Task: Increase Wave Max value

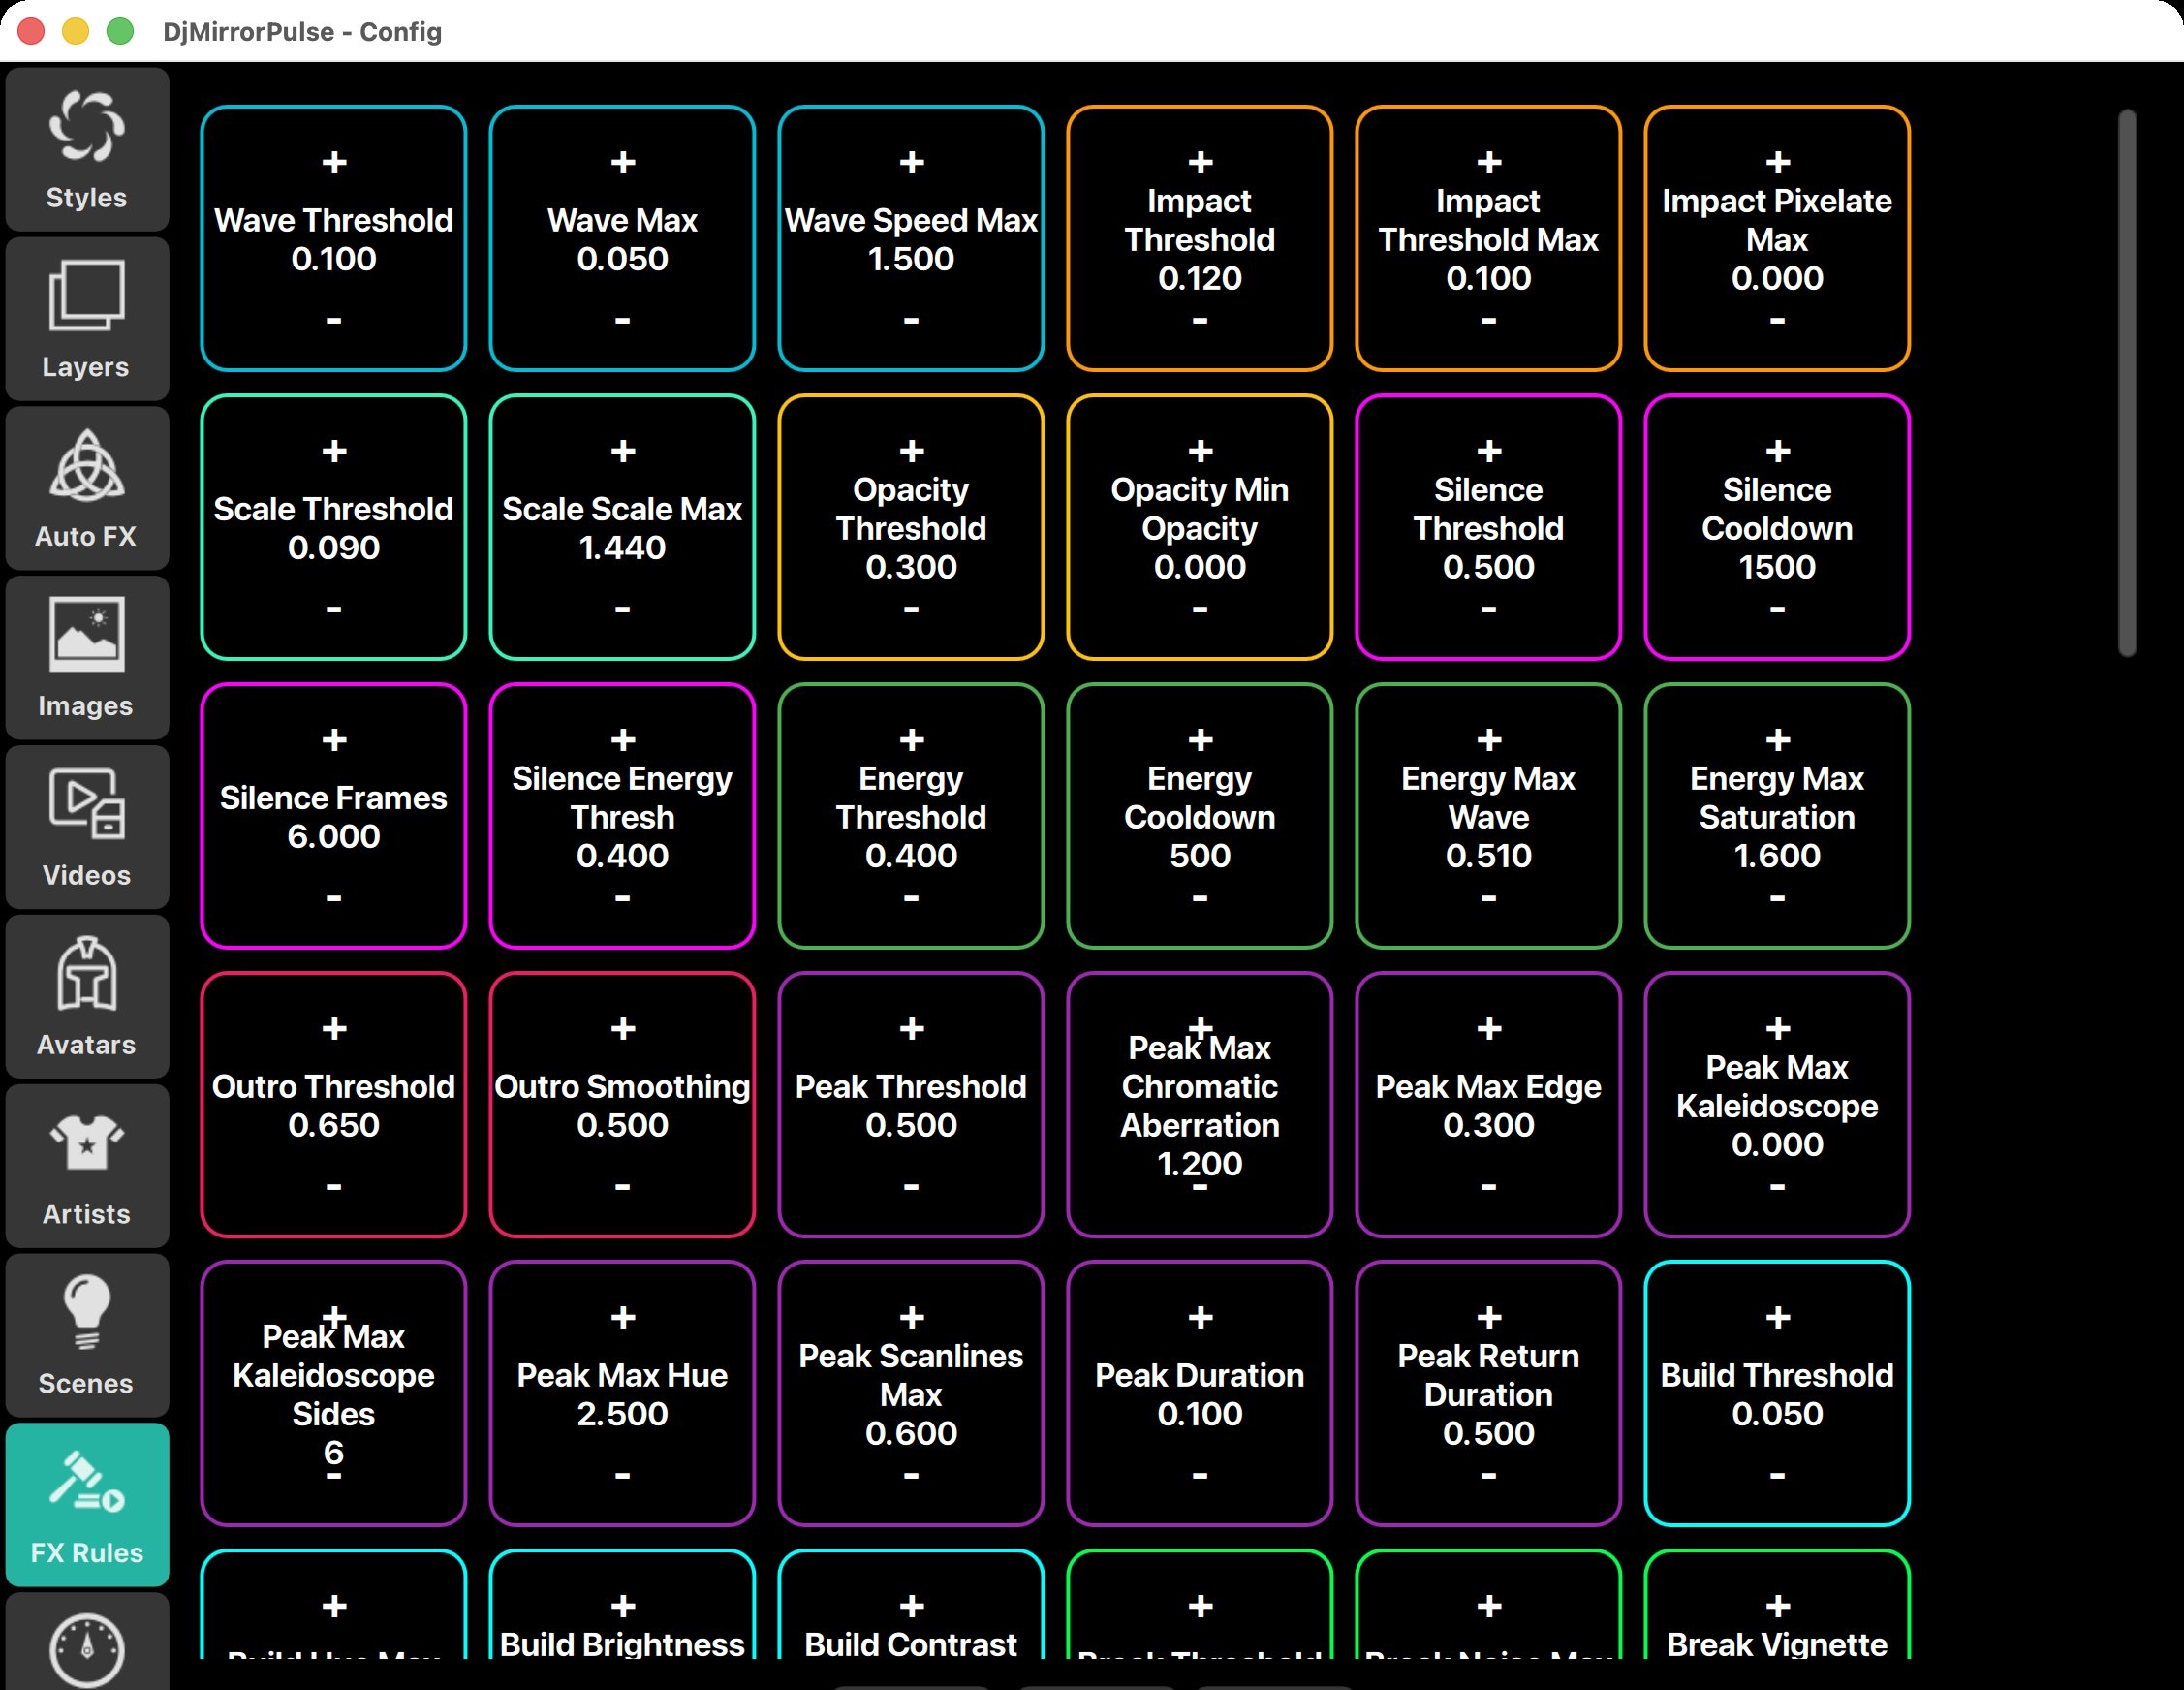Action: click(x=623, y=162)
